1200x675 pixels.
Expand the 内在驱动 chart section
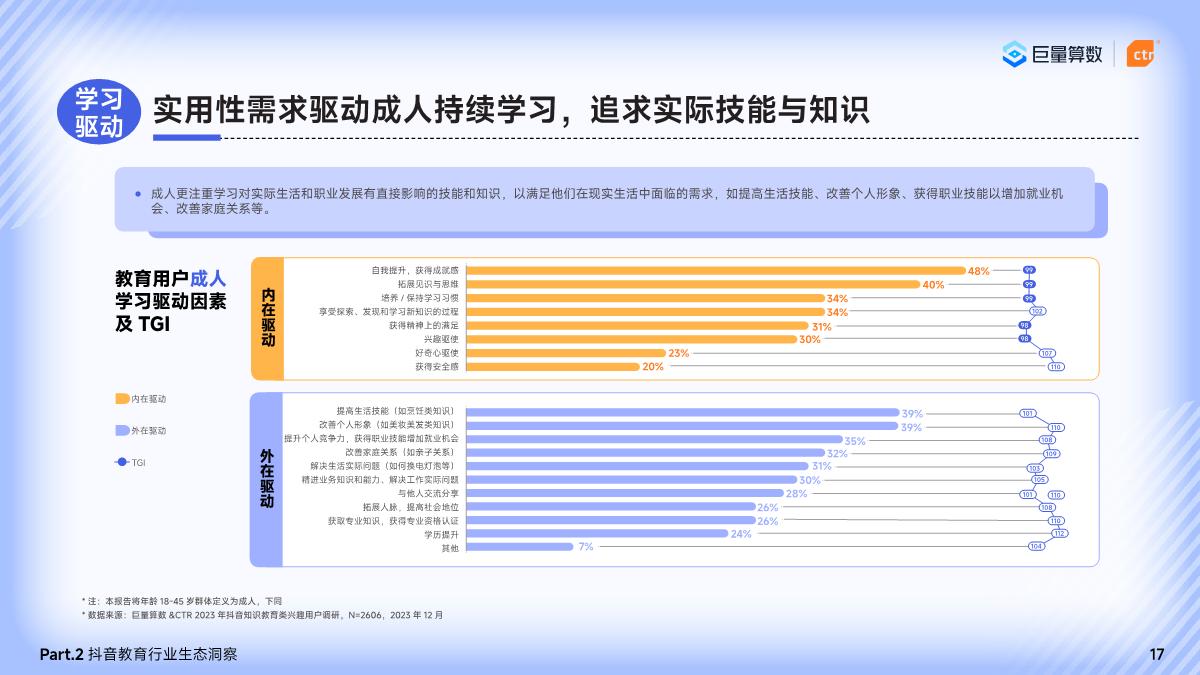point(266,320)
